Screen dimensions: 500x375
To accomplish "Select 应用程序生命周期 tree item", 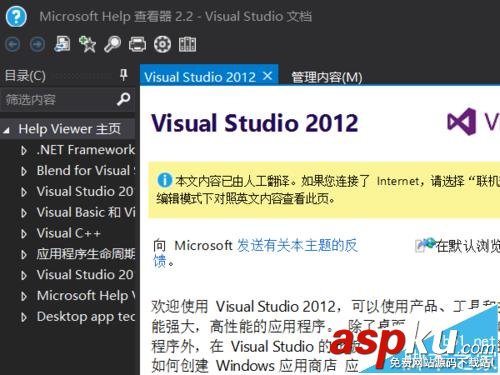I will pyautogui.click(x=86, y=254).
